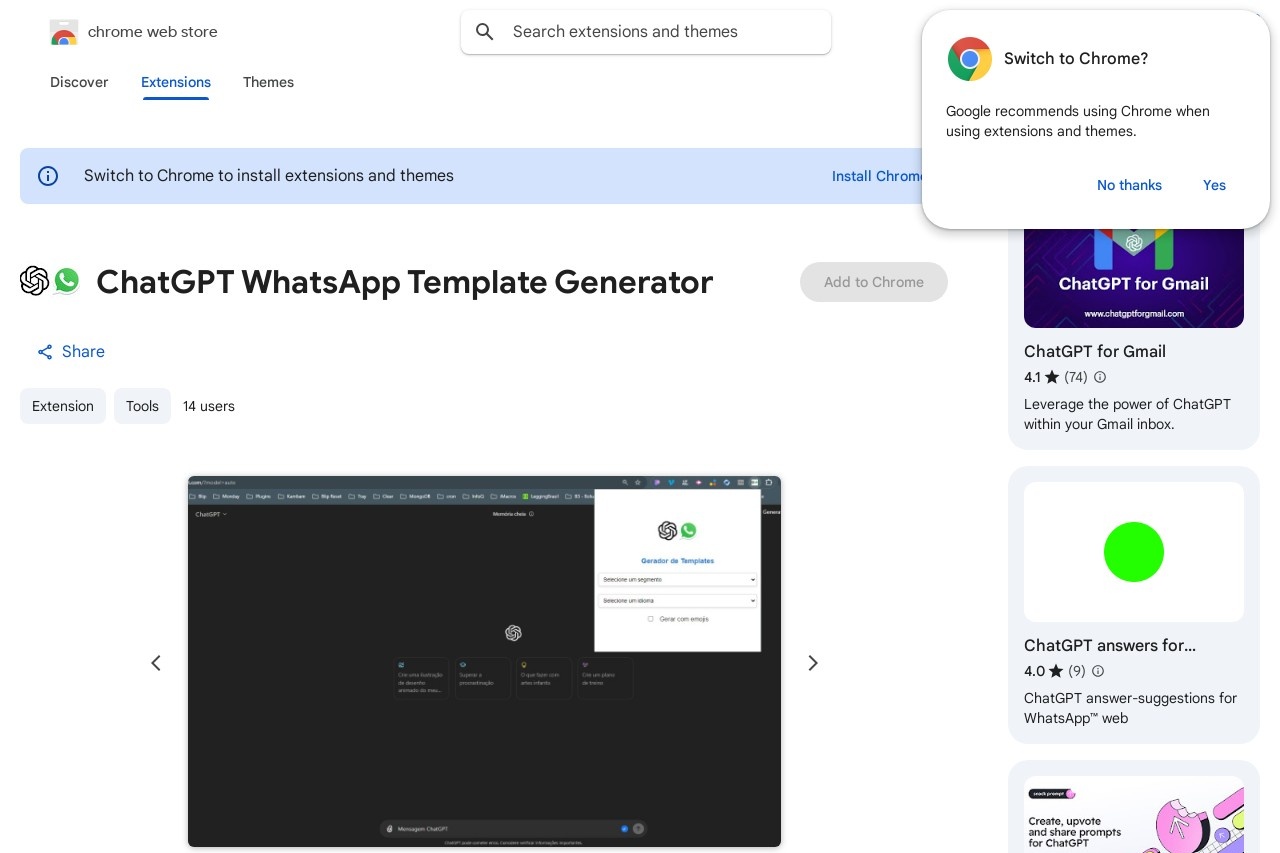The height and width of the screenshot is (853, 1280).
Task: Open the extension preview screenshot
Action: point(484,661)
